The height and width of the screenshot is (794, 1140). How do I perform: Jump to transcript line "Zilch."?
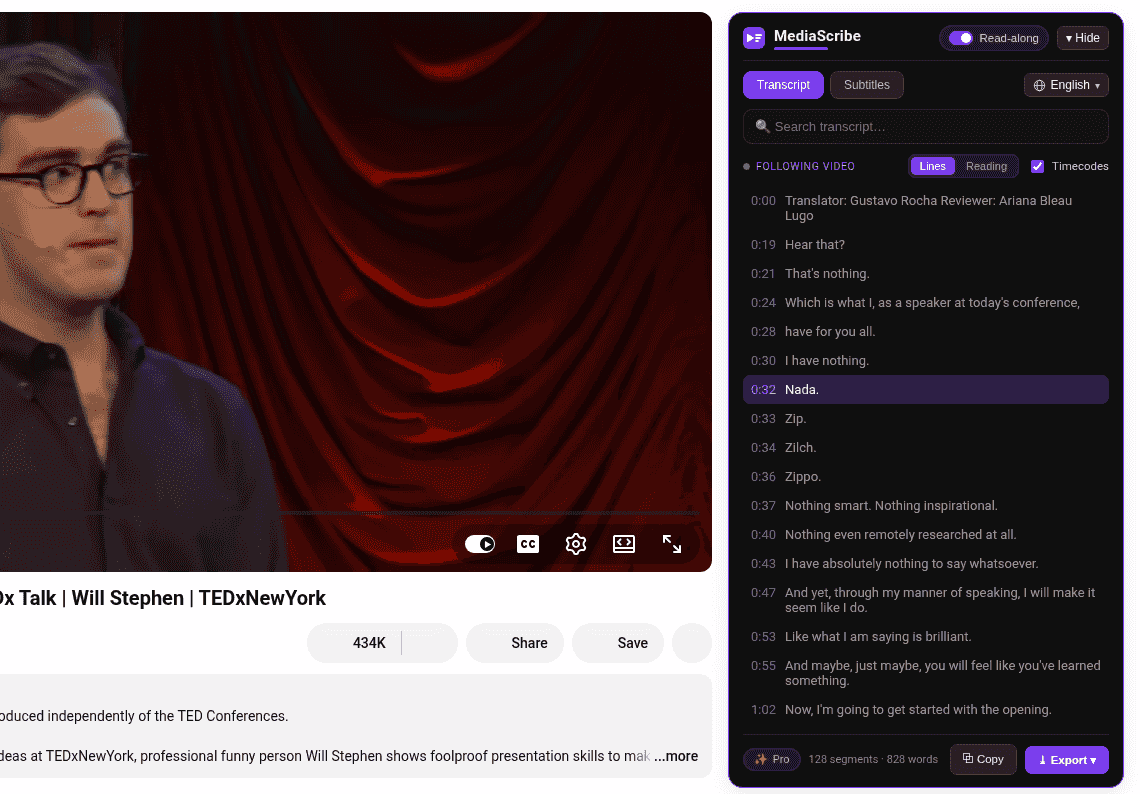(x=926, y=448)
